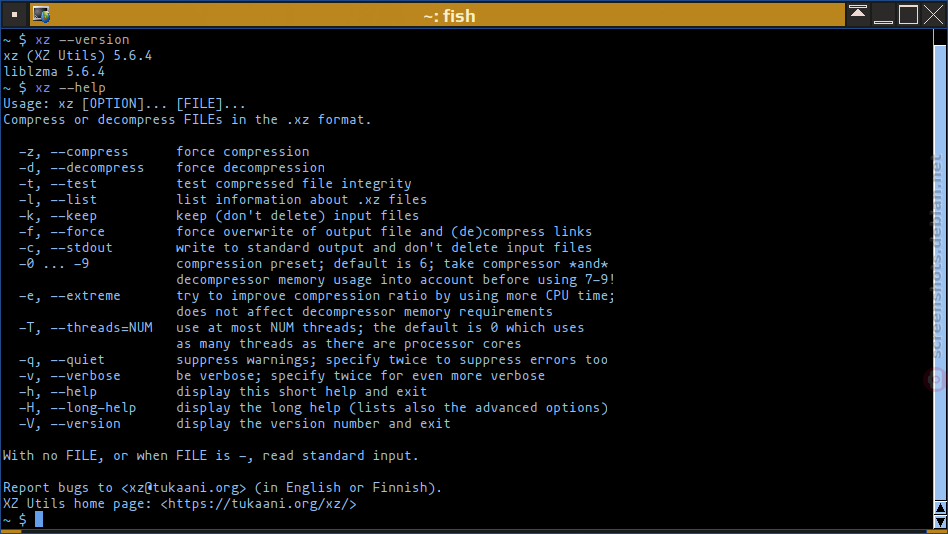
Task: Minimize the fish terminal window
Action: pos(883,15)
